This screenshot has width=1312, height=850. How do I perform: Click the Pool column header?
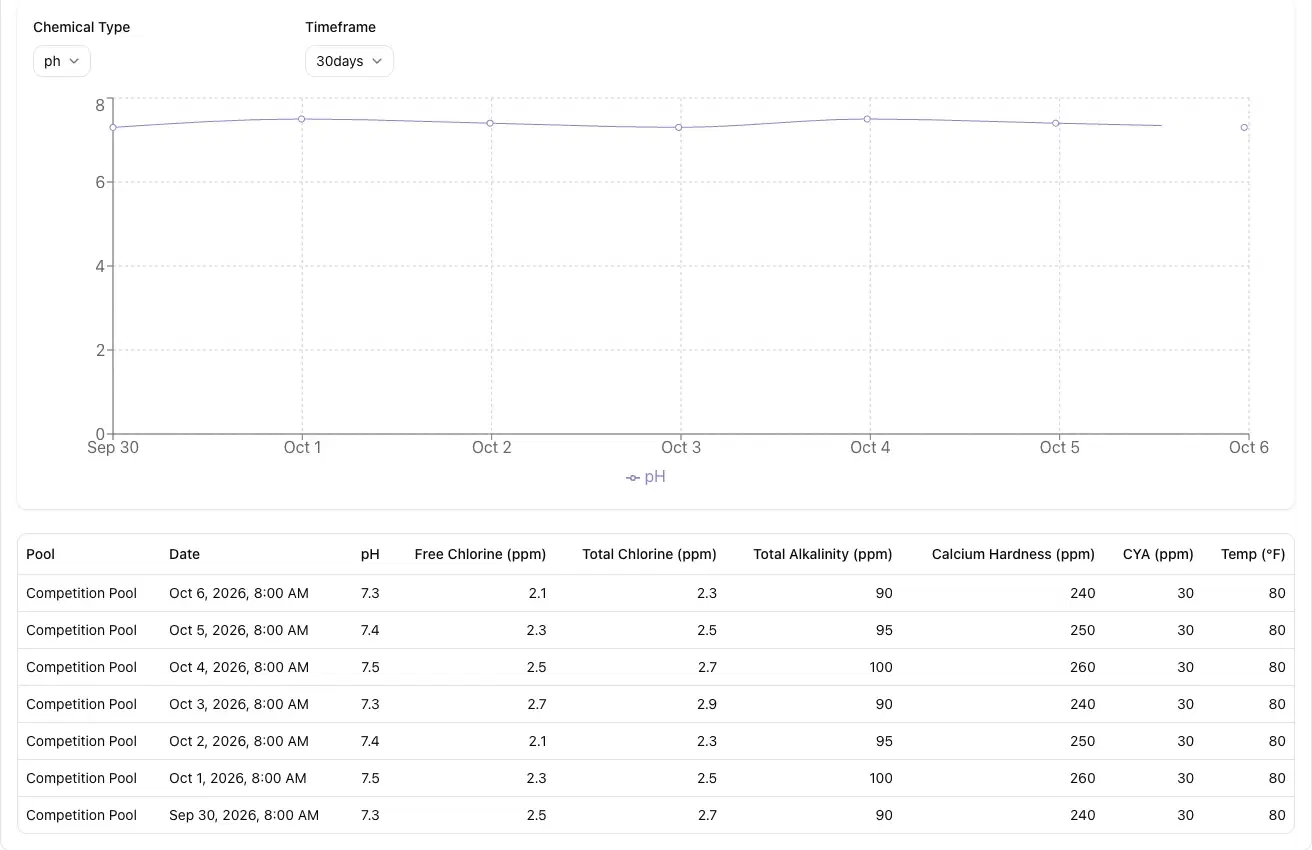[41, 554]
